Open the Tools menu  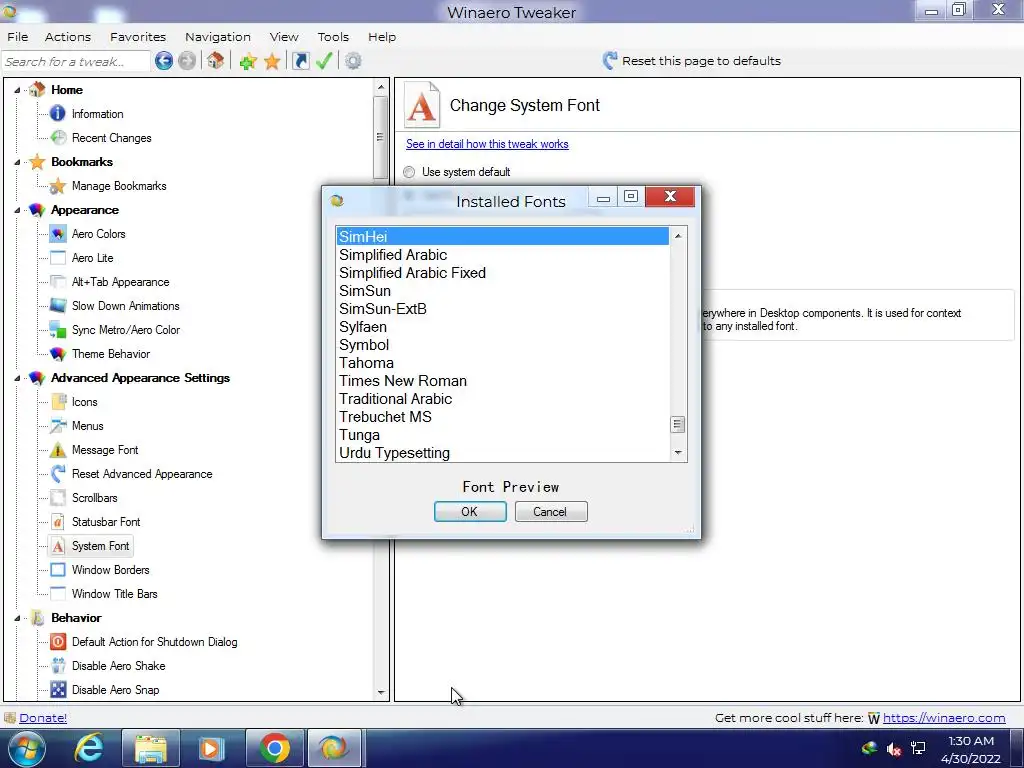[x=333, y=37]
